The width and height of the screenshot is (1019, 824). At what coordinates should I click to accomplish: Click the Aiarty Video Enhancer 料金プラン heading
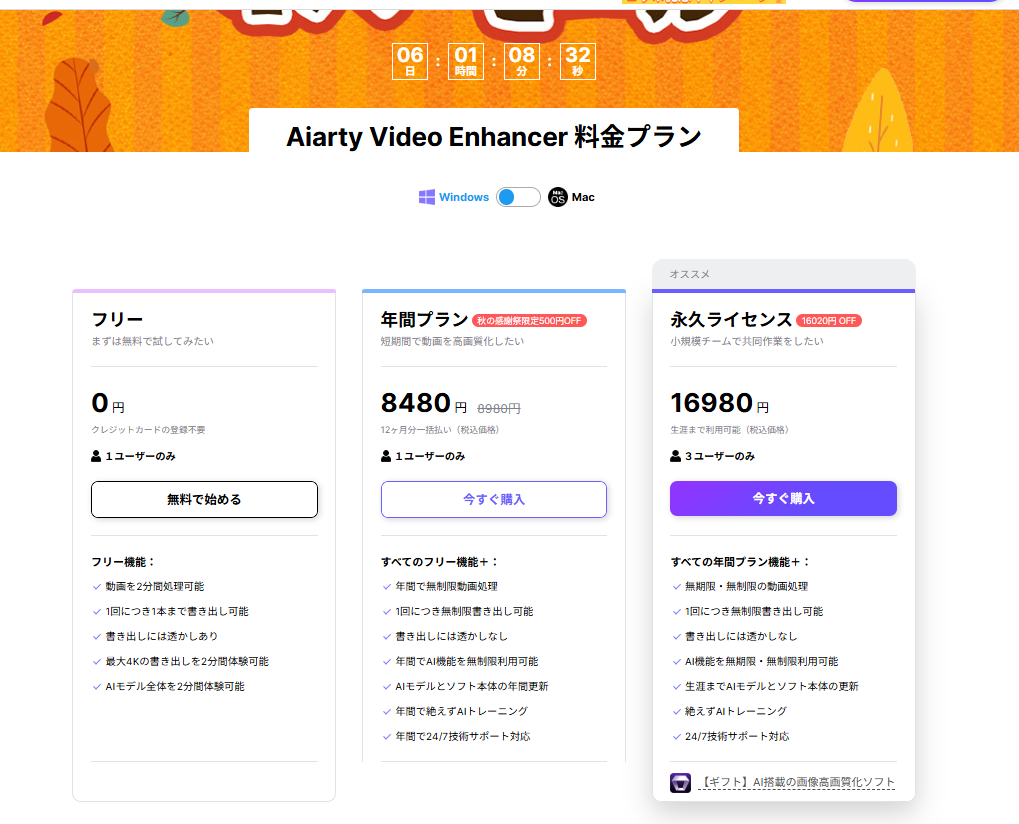494,137
